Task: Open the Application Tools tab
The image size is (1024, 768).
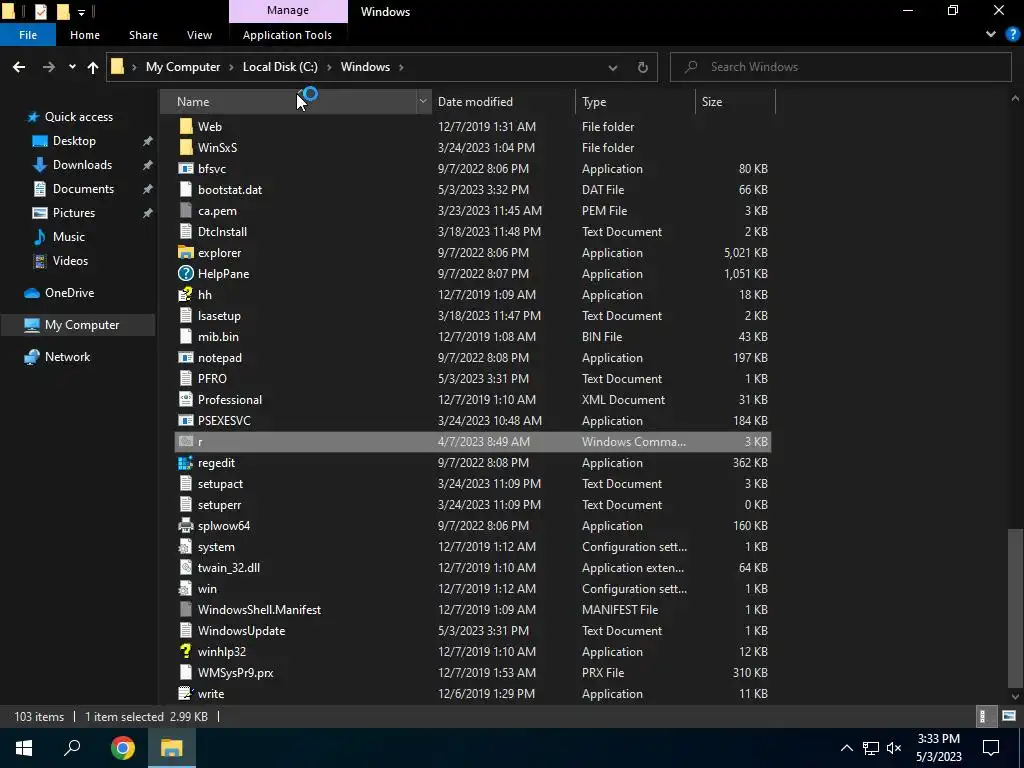Action: click(287, 35)
